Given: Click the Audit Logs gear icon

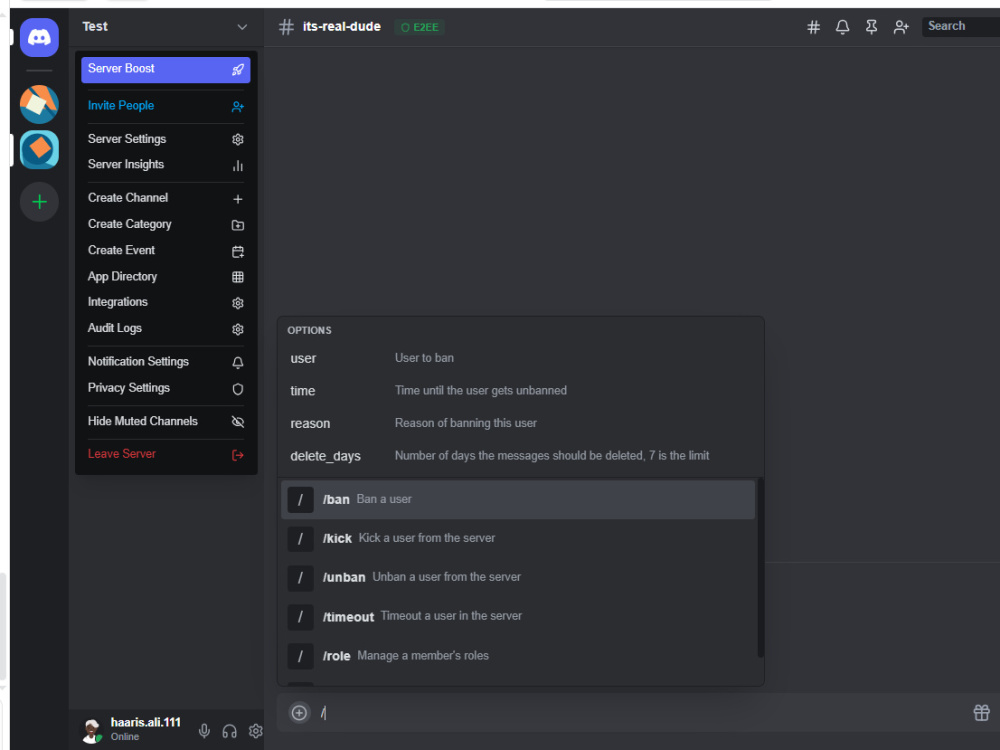Looking at the screenshot, I should [x=237, y=329].
